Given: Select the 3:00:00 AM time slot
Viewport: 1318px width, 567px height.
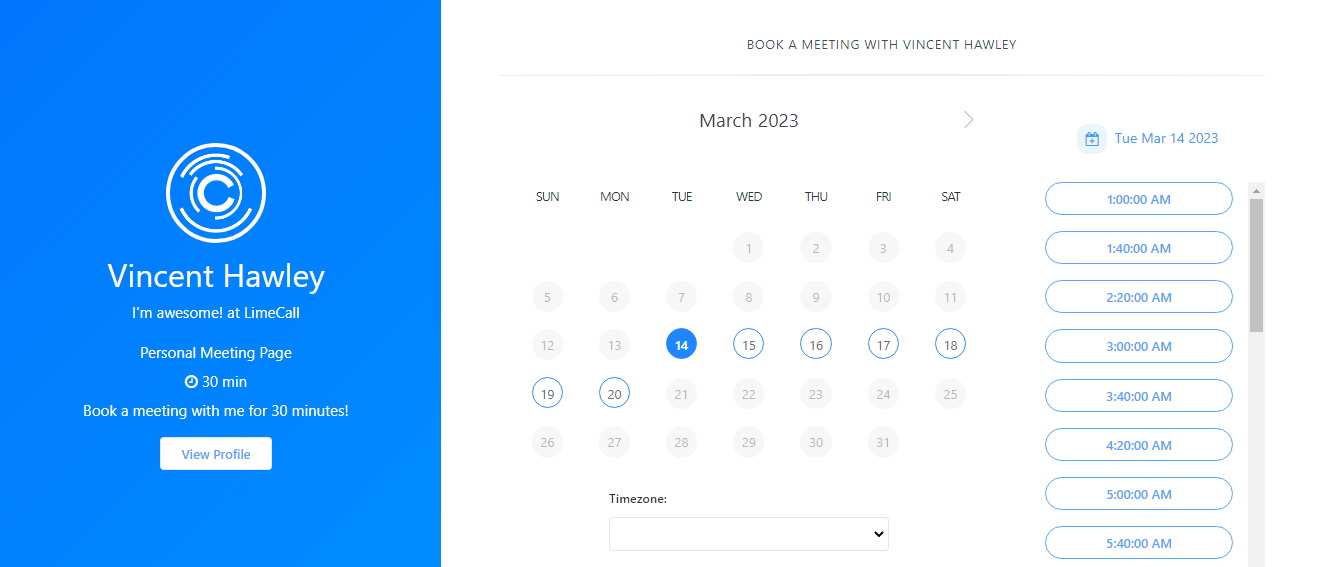Looking at the screenshot, I should [x=1138, y=346].
